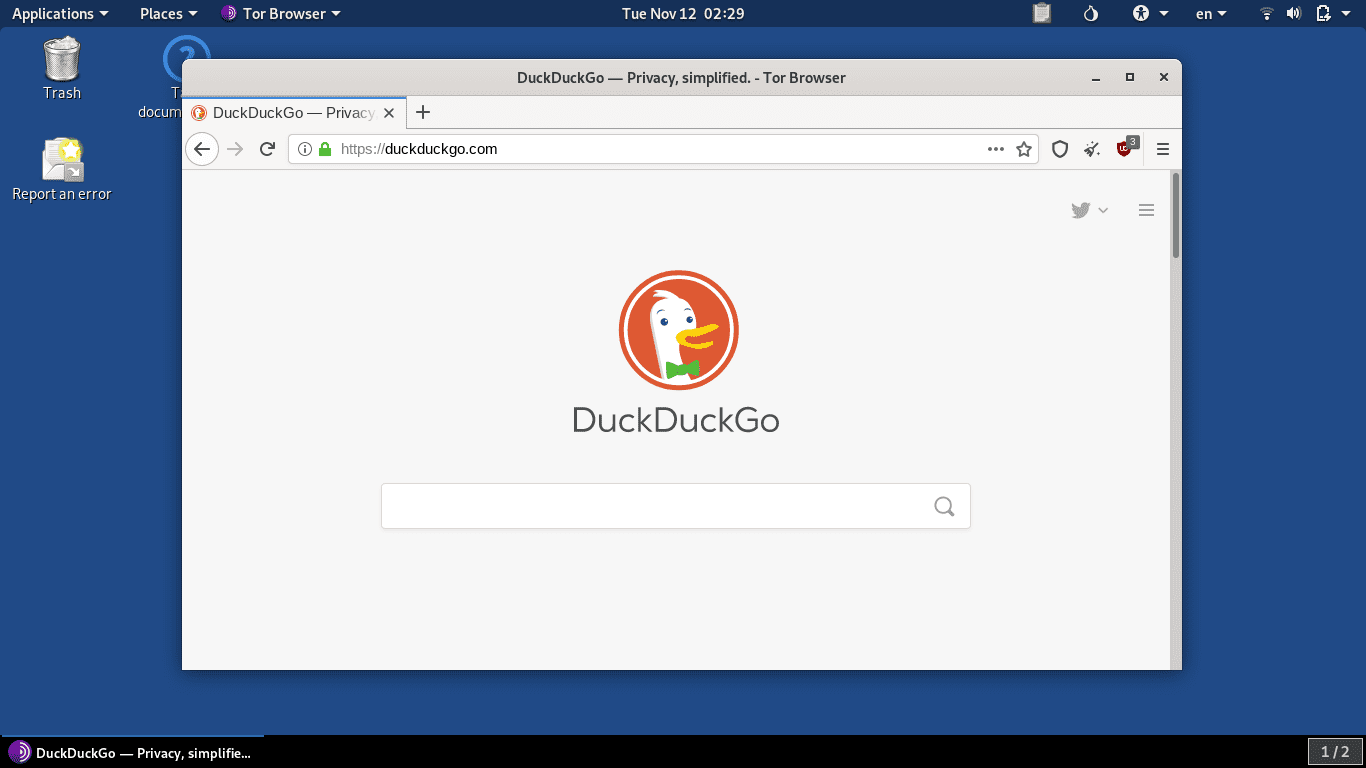Click the clipboard icon in the top bar
The width and height of the screenshot is (1366, 768).
pyautogui.click(x=1042, y=13)
